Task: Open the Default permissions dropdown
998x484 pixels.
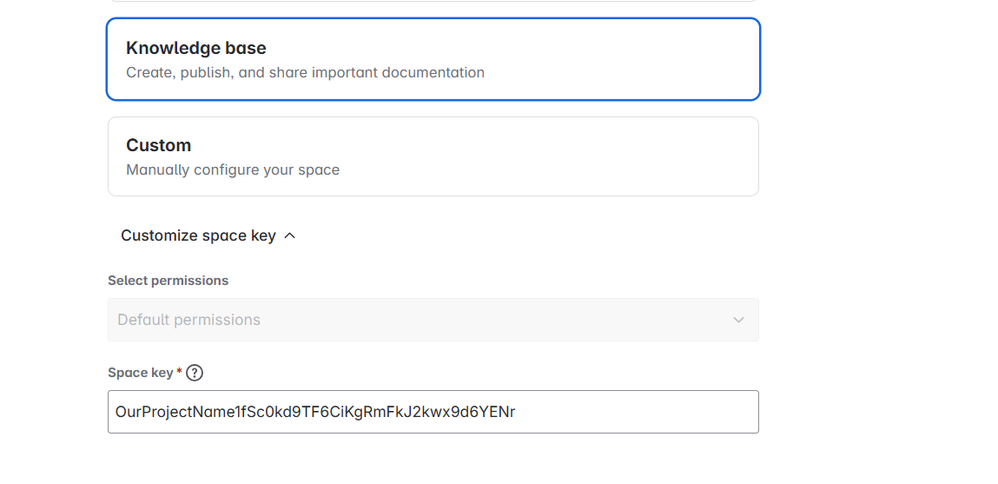Action: point(432,320)
